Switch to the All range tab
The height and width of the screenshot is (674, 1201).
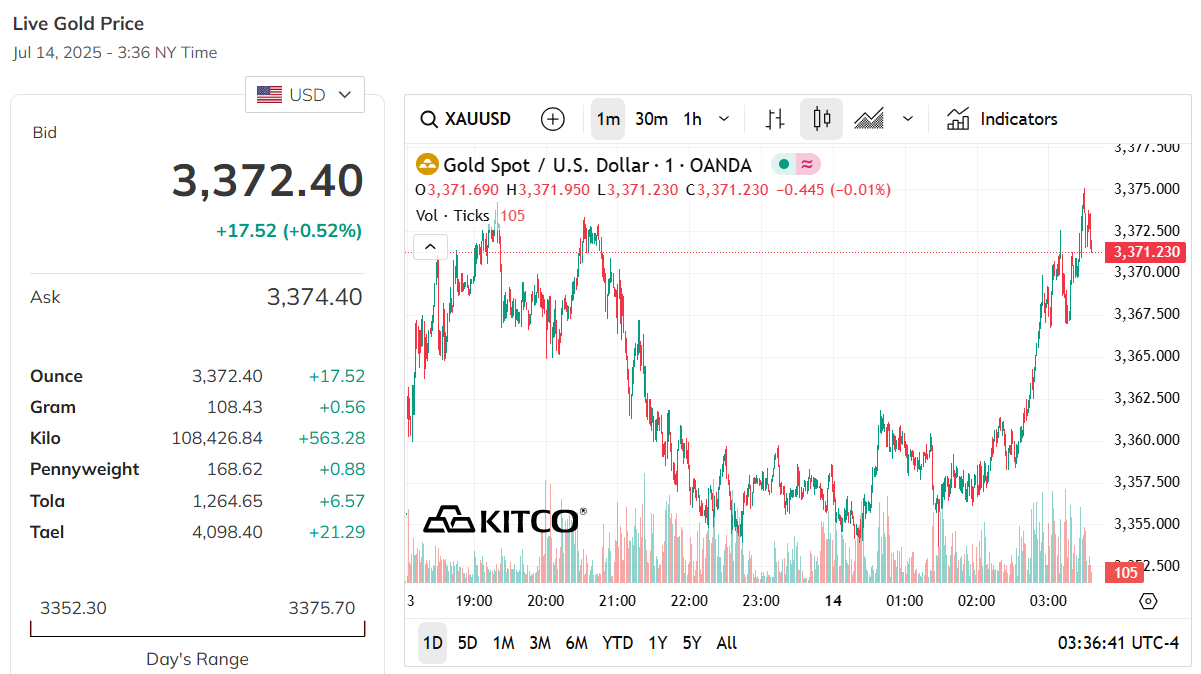[x=727, y=643]
